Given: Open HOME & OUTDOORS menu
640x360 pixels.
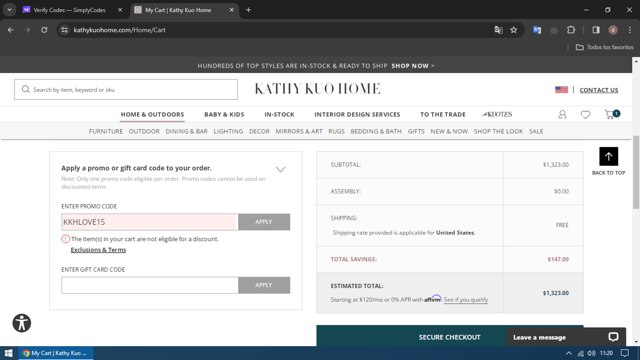Looking at the screenshot, I should (152, 114).
